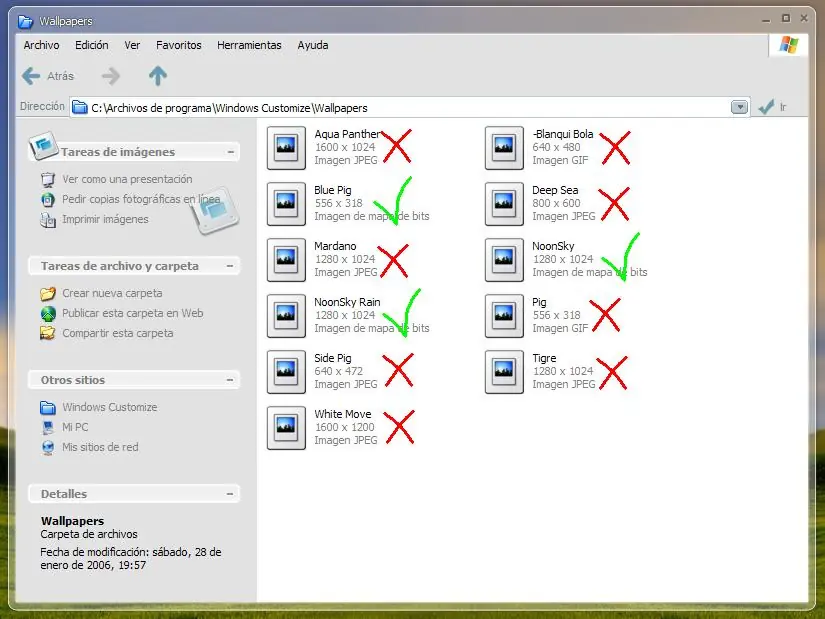Viewport: 825px width, 619px height.
Task: Click the new folder icon
Action: 48,293
